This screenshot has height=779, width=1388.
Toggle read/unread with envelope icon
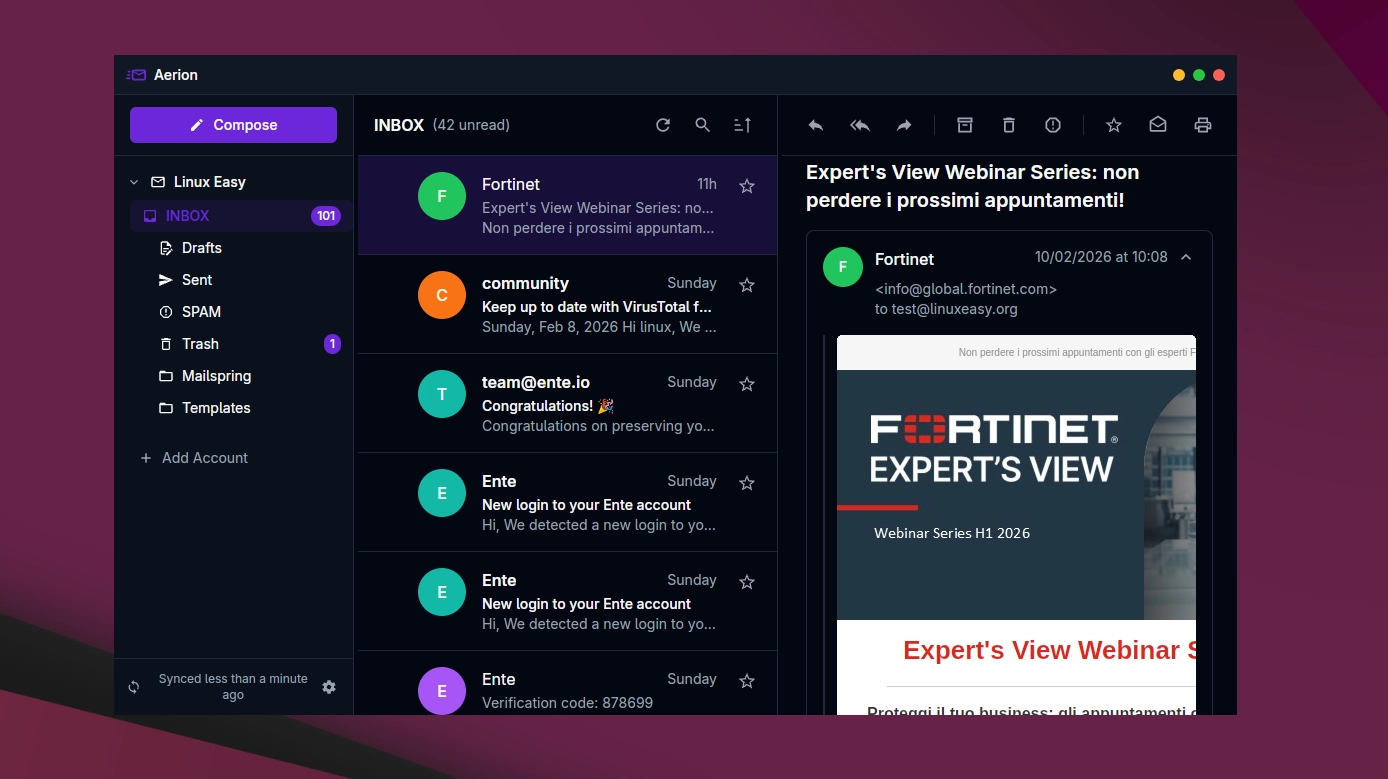click(1157, 125)
